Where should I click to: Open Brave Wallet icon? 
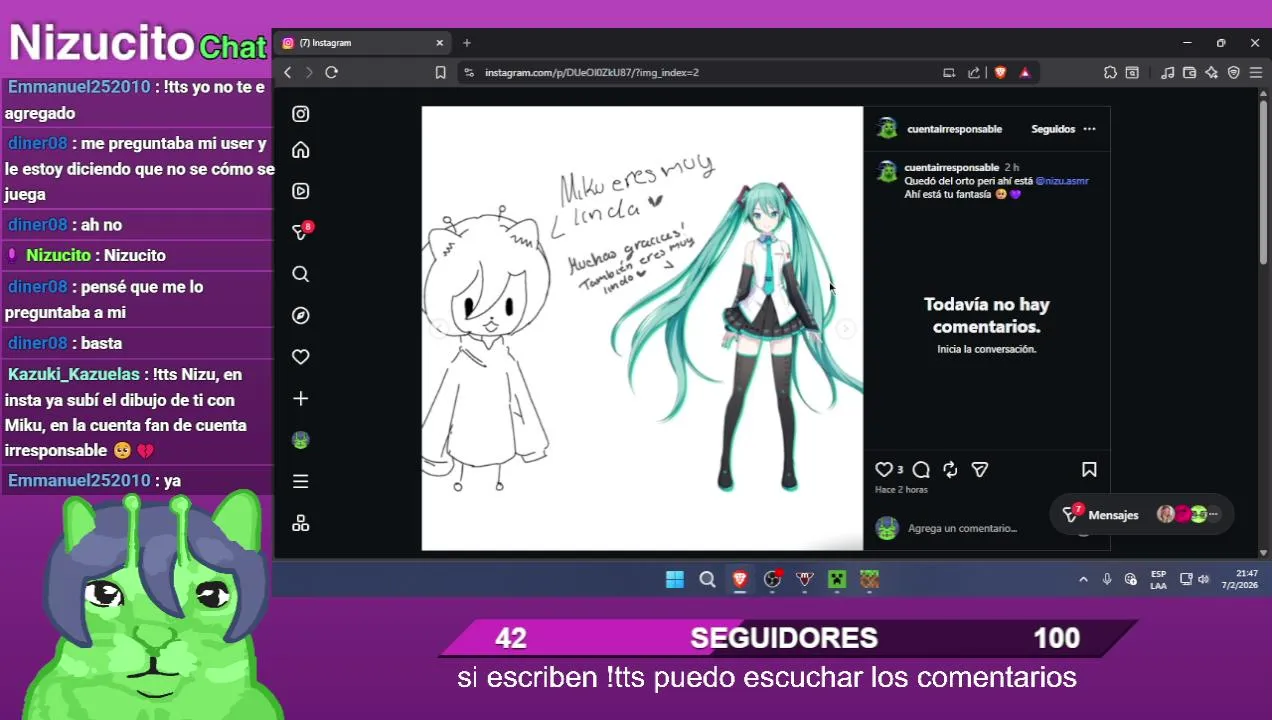click(x=1189, y=72)
